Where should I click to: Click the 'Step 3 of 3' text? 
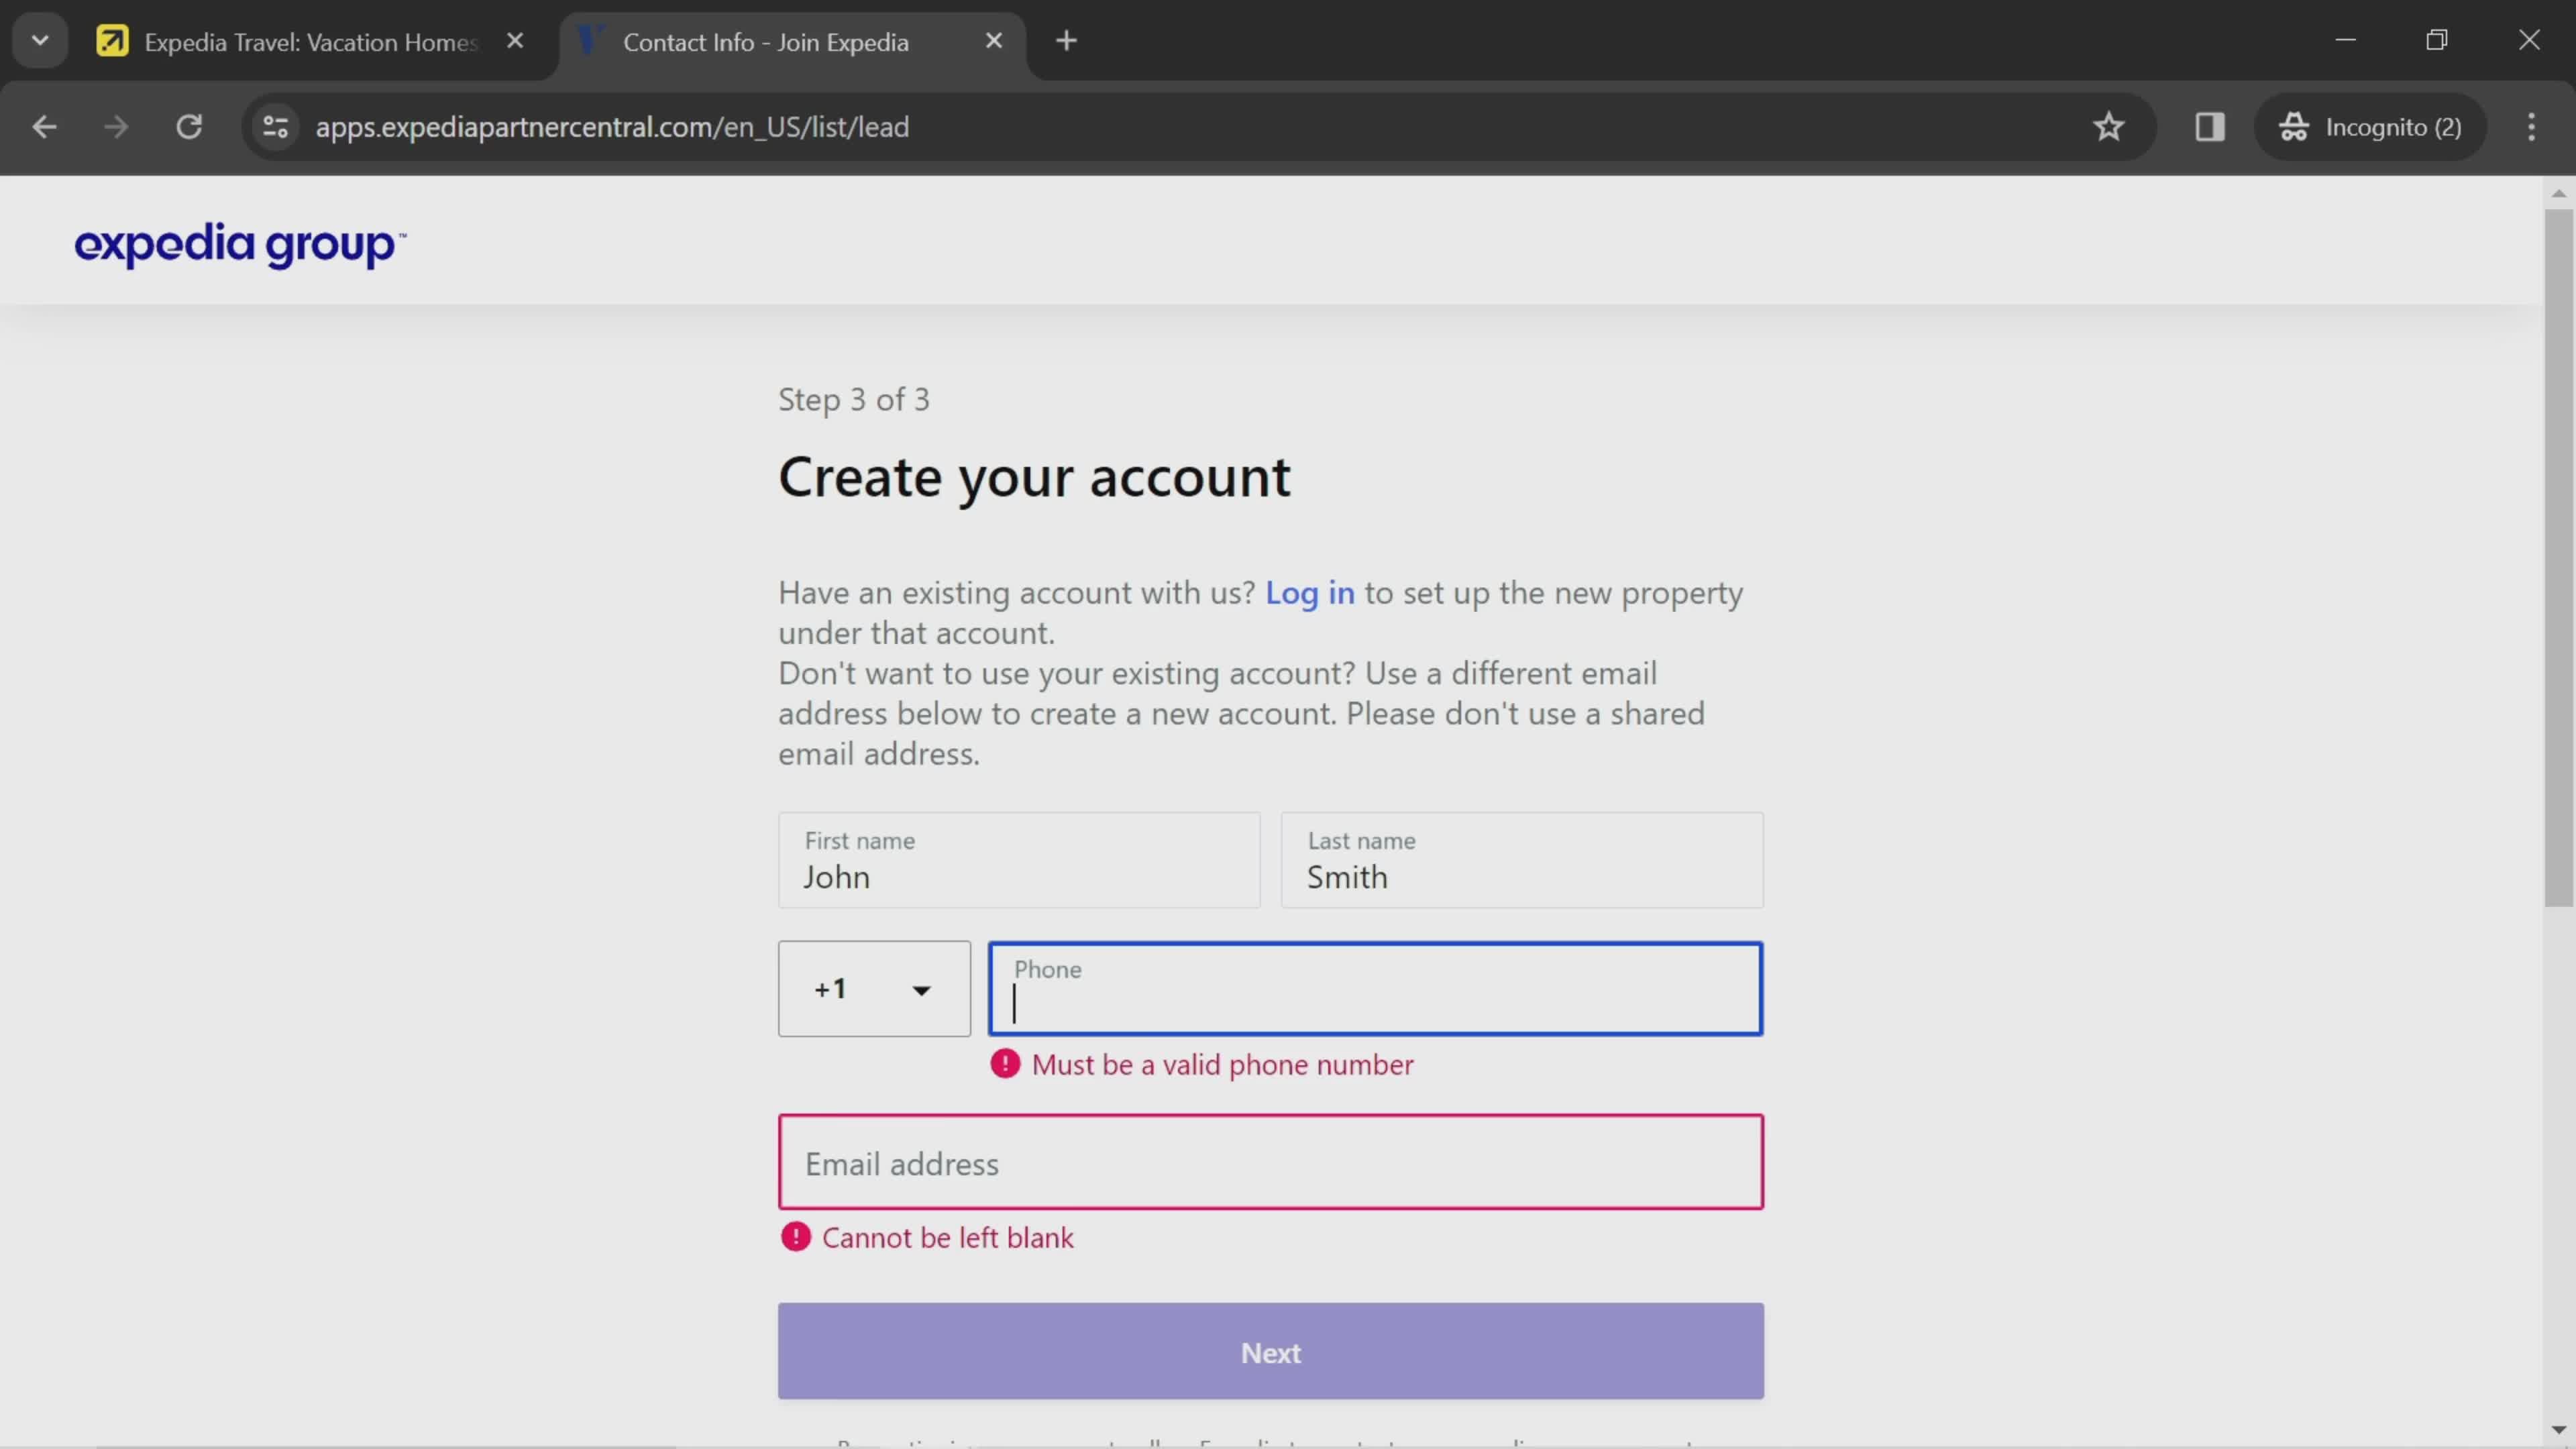coord(854,400)
